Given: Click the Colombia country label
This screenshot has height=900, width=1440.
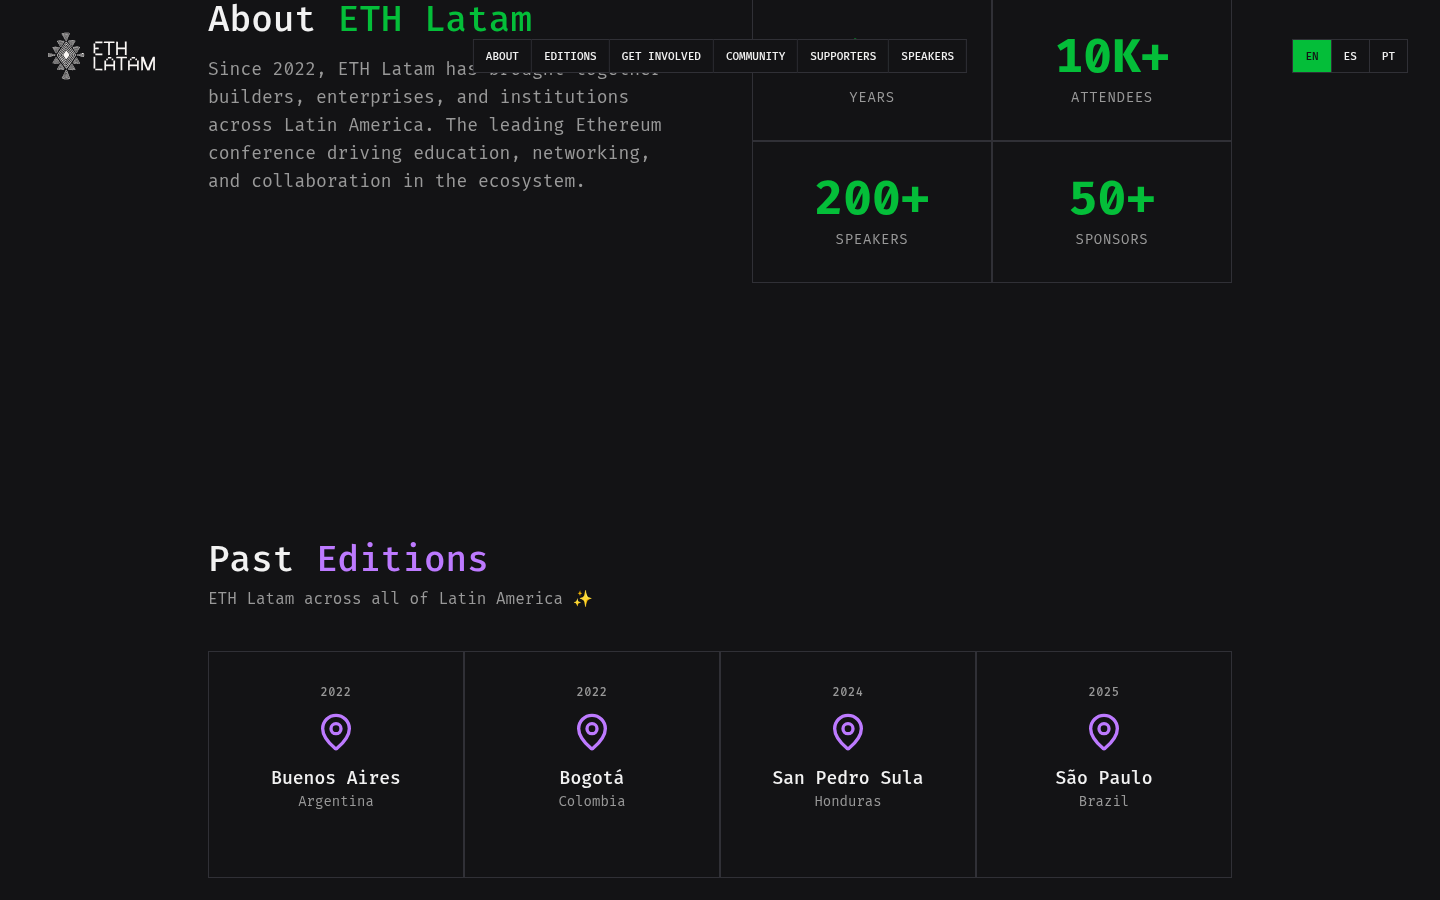Looking at the screenshot, I should click(x=592, y=801).
